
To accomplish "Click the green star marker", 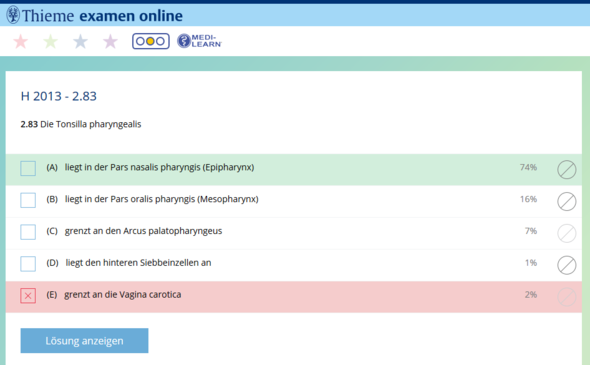I will (x=50, y=41).
